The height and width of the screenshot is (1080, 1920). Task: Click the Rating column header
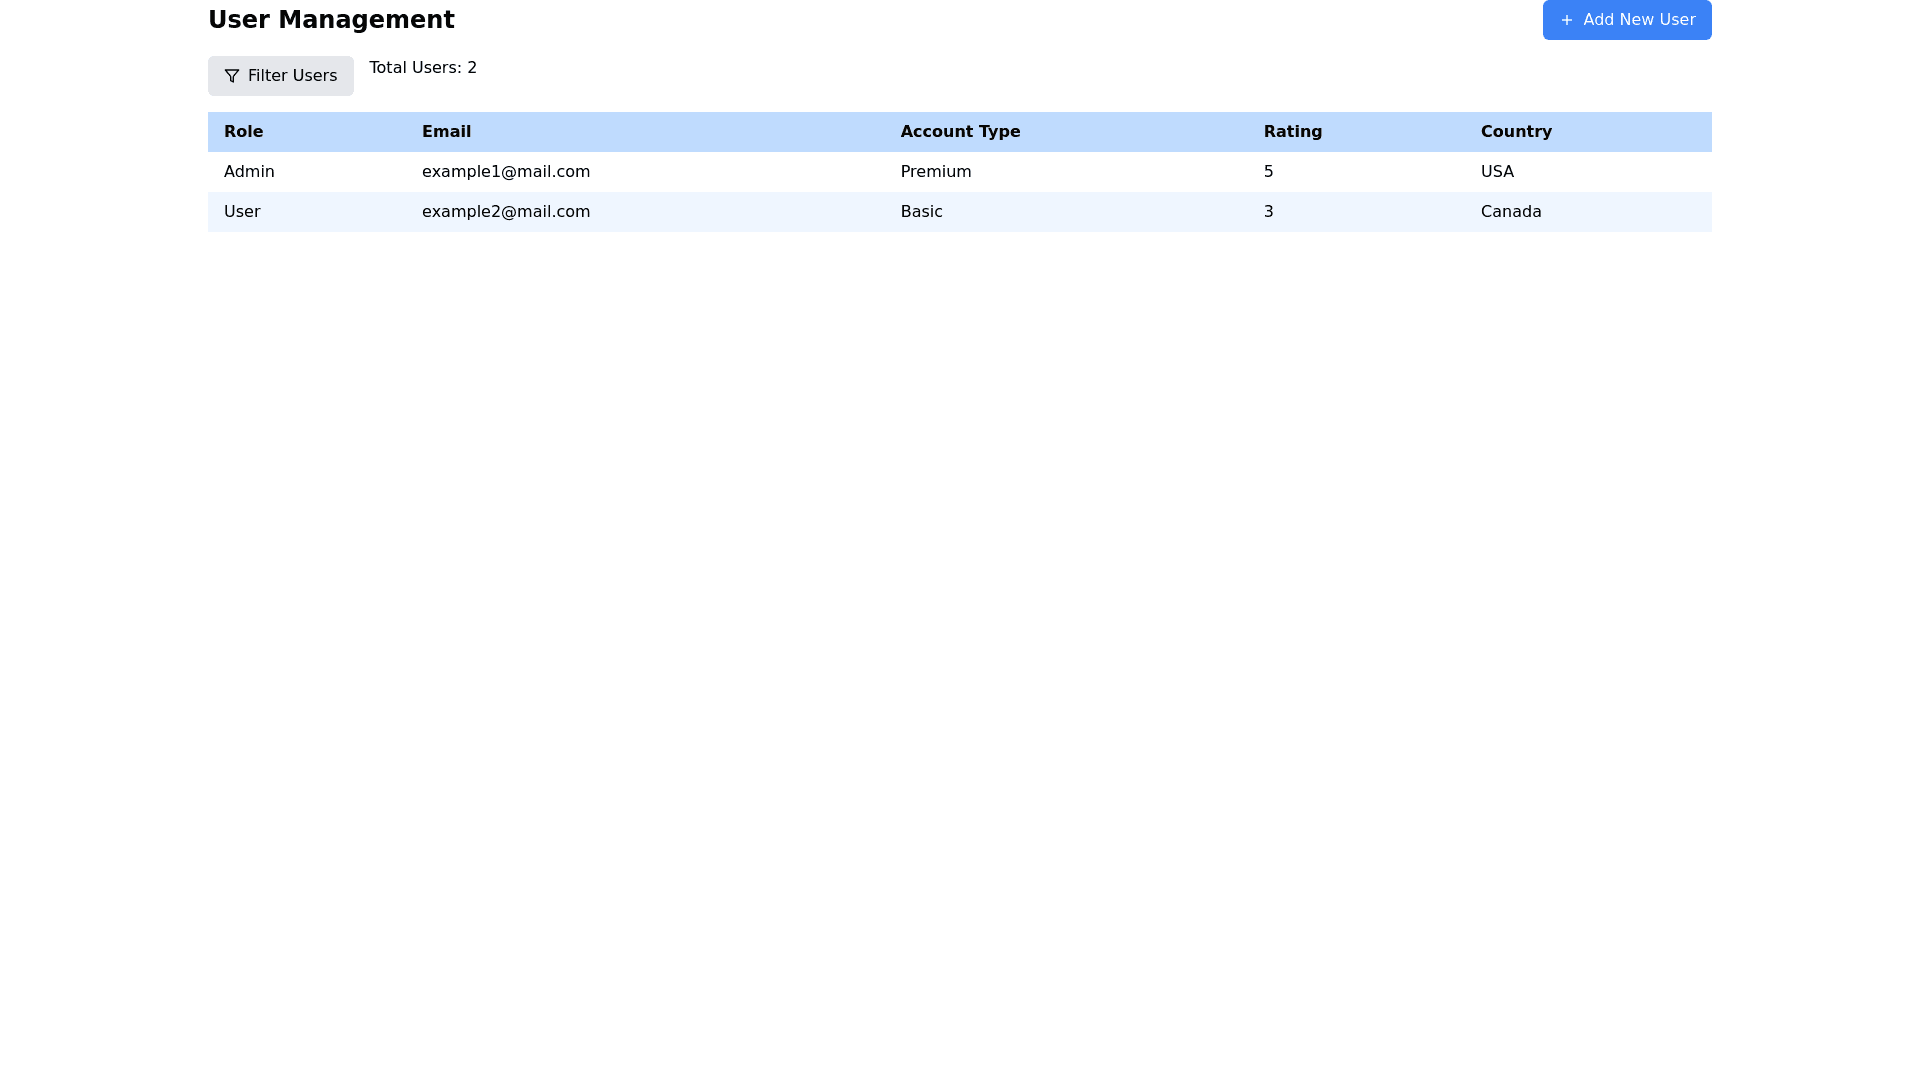tap(1292, 132)
